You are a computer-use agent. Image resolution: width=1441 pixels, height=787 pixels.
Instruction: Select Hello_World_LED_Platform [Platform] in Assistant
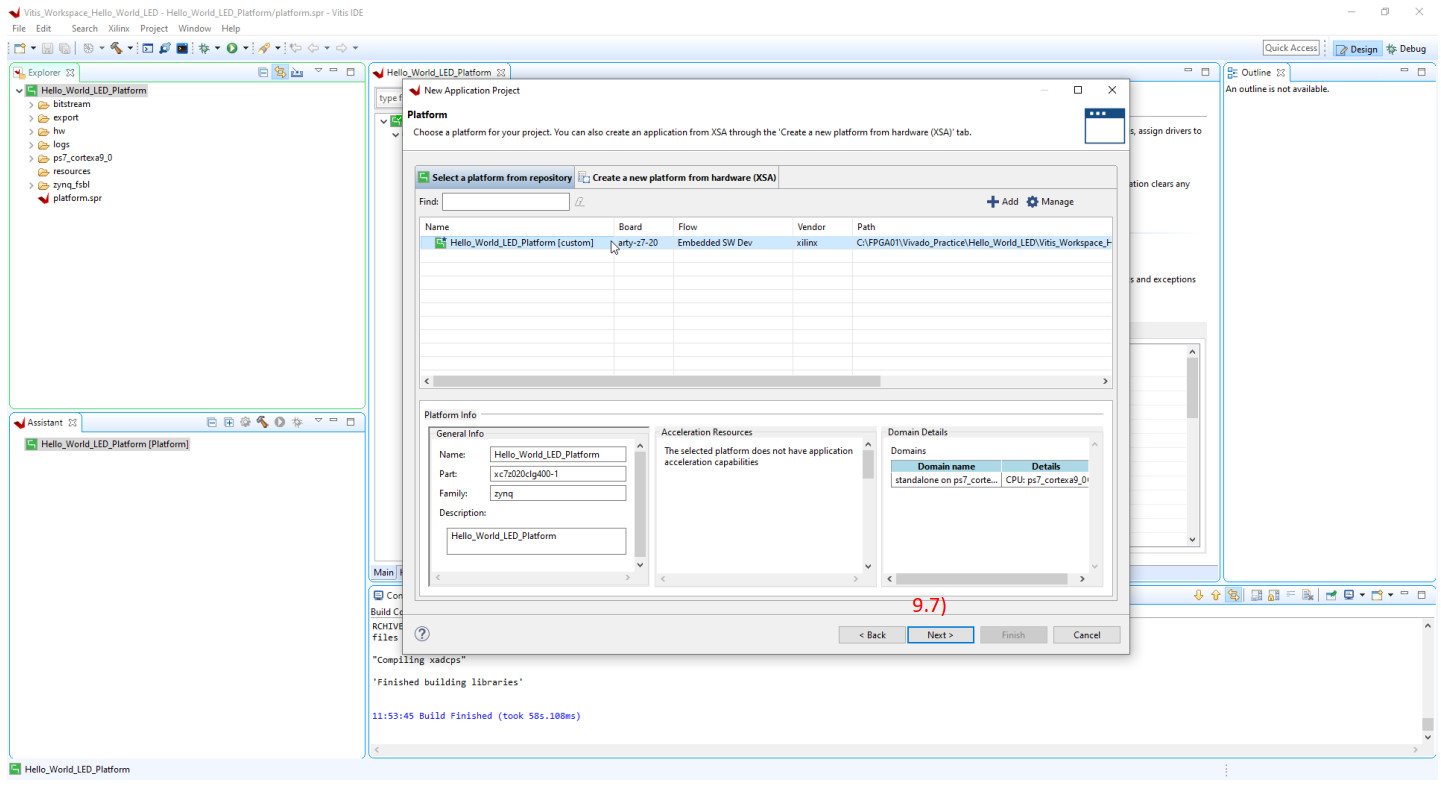(107, 444)
